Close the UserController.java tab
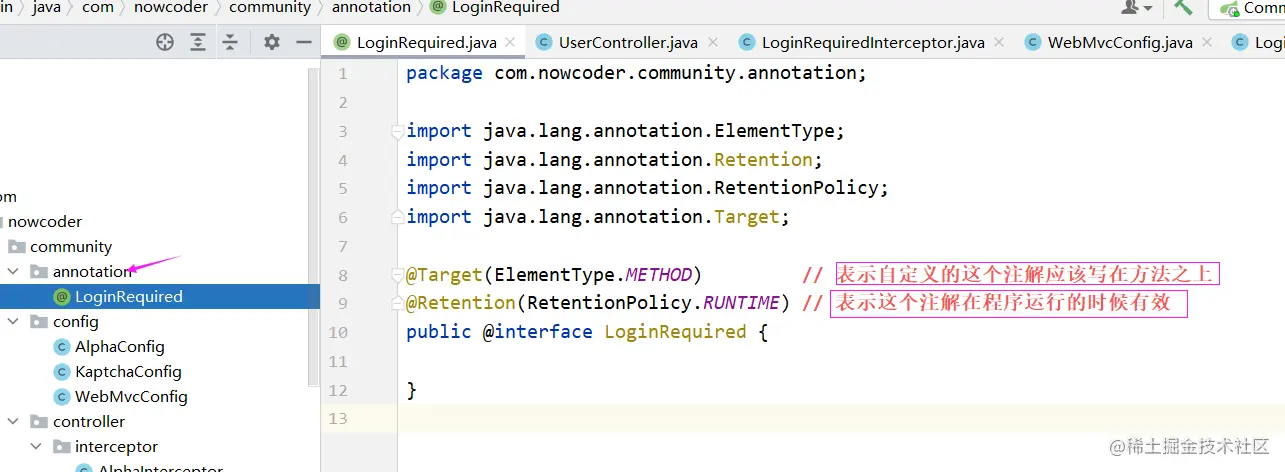Viewport: 1285px width, 472px height. (712, 42)
